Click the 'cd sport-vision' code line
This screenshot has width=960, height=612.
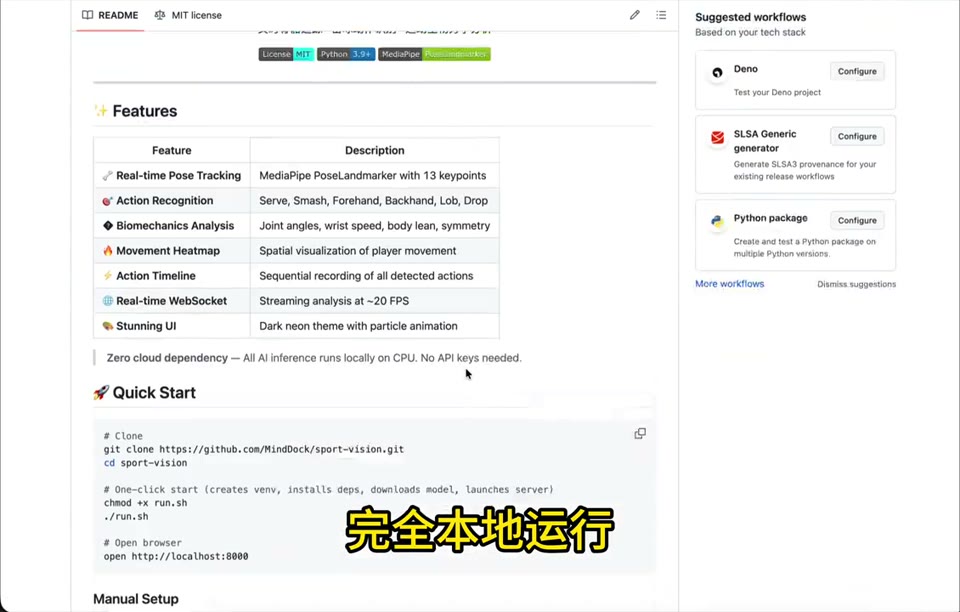pos(145,463)
